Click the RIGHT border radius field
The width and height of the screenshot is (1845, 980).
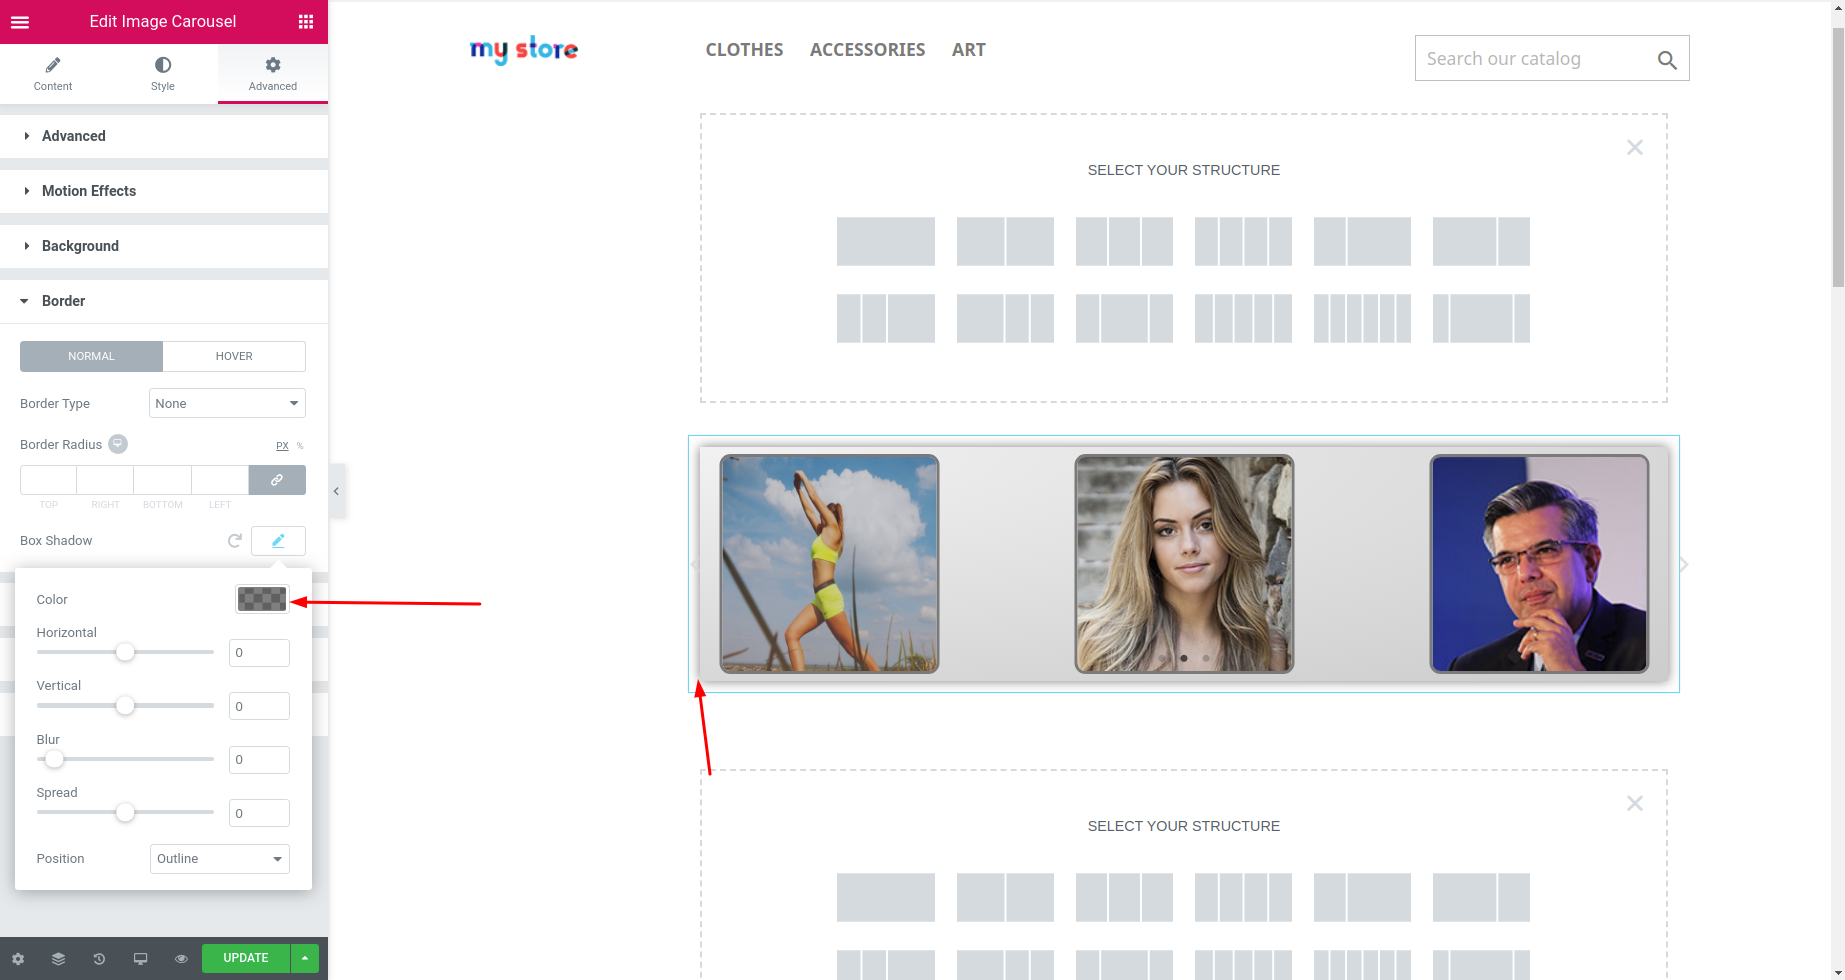(x=105, y=480)
